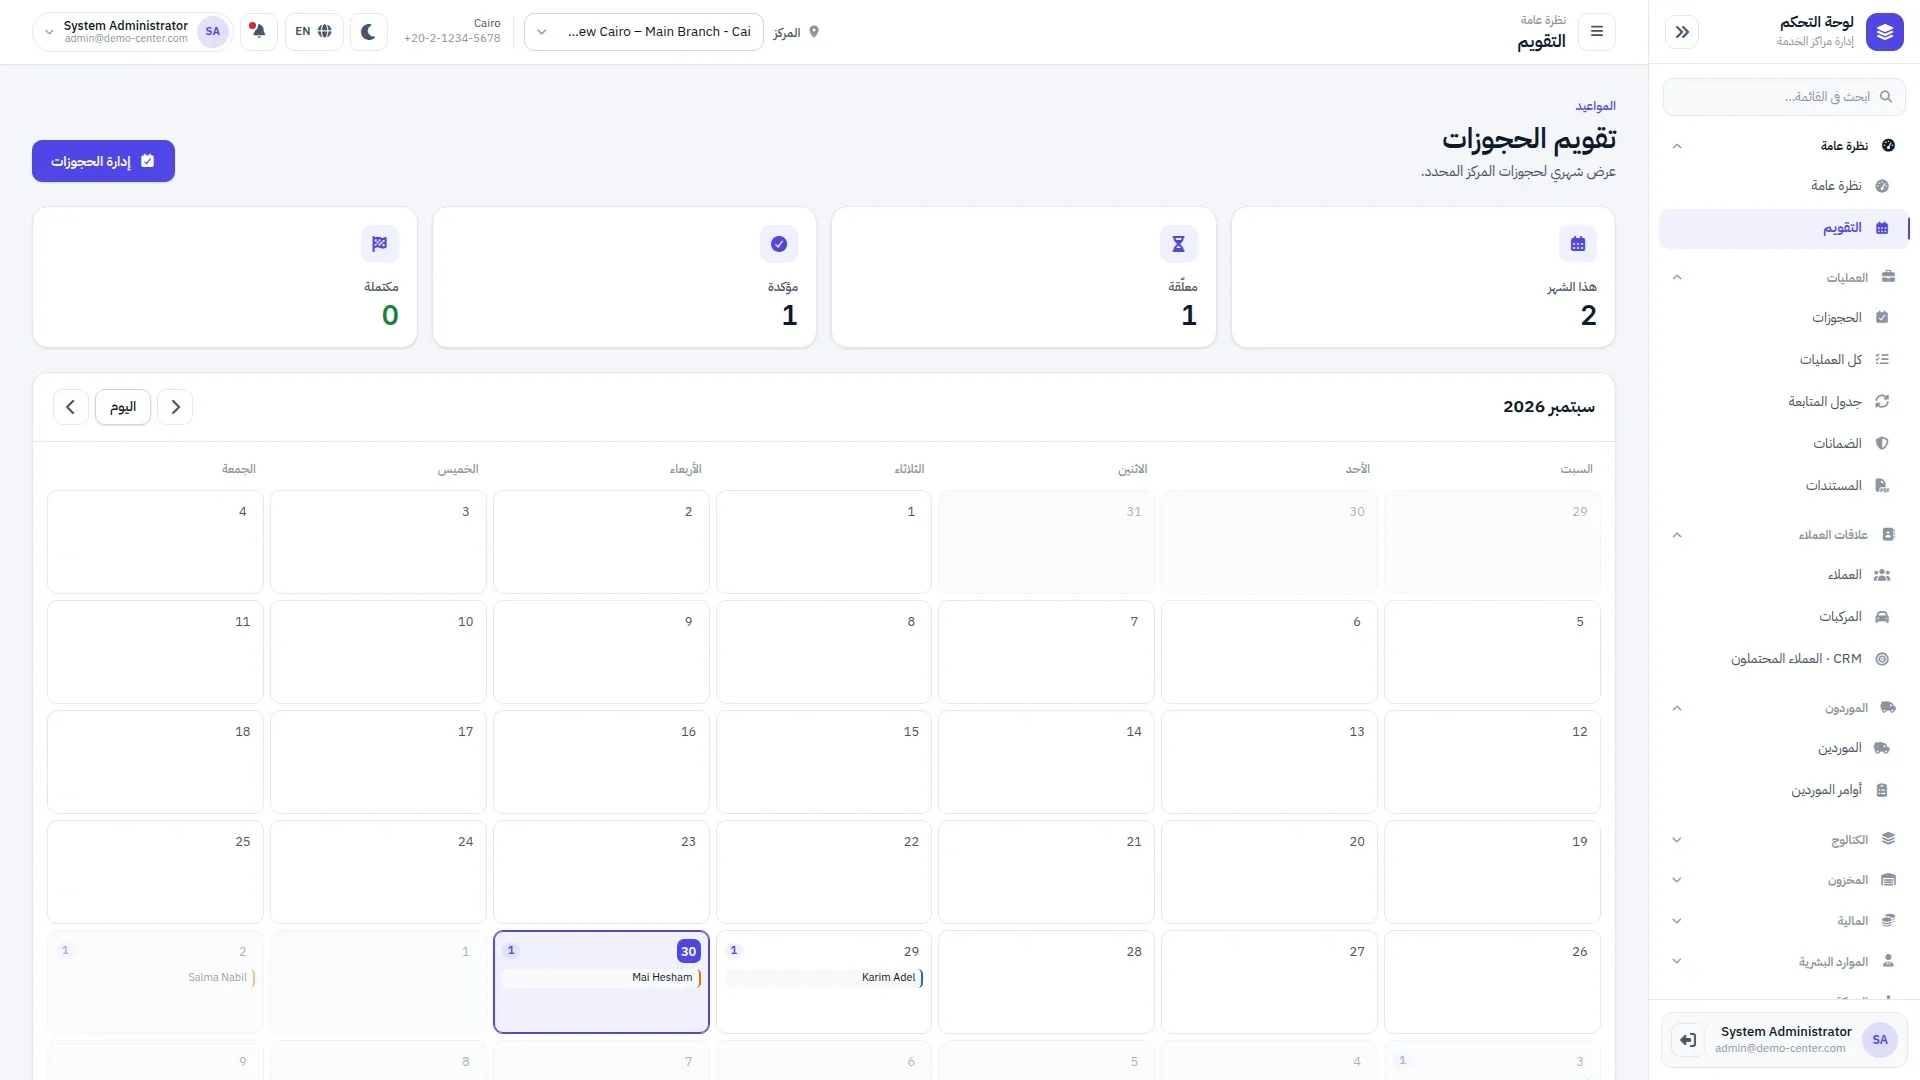The width and height of the screenshot is (1920, 1080).
Task: Collapse the sidebar with the double-chevron icon
Action: tap(1682, 32)
